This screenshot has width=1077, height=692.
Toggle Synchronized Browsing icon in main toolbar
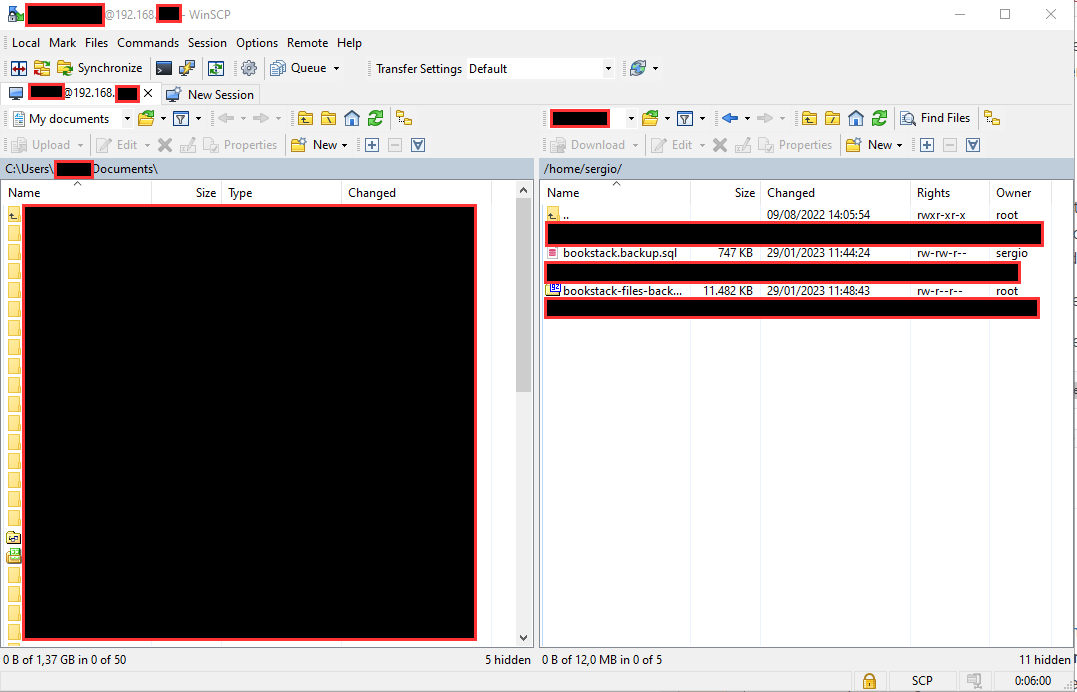click(42, 68)
